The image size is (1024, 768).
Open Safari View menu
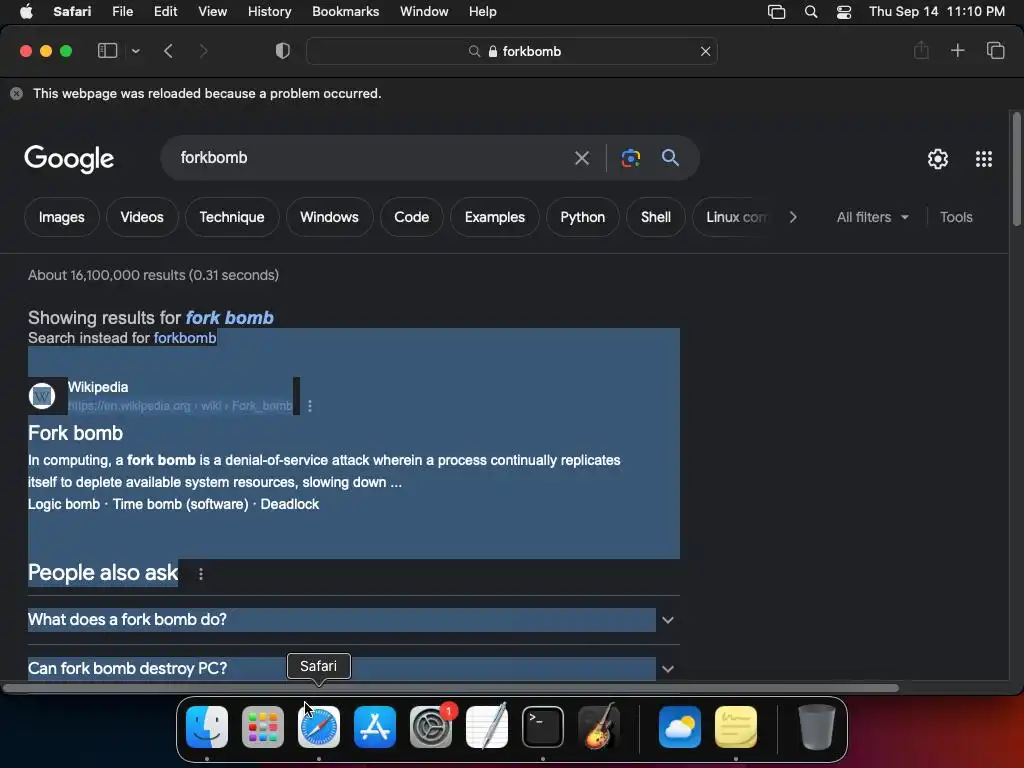pos(212,11)
